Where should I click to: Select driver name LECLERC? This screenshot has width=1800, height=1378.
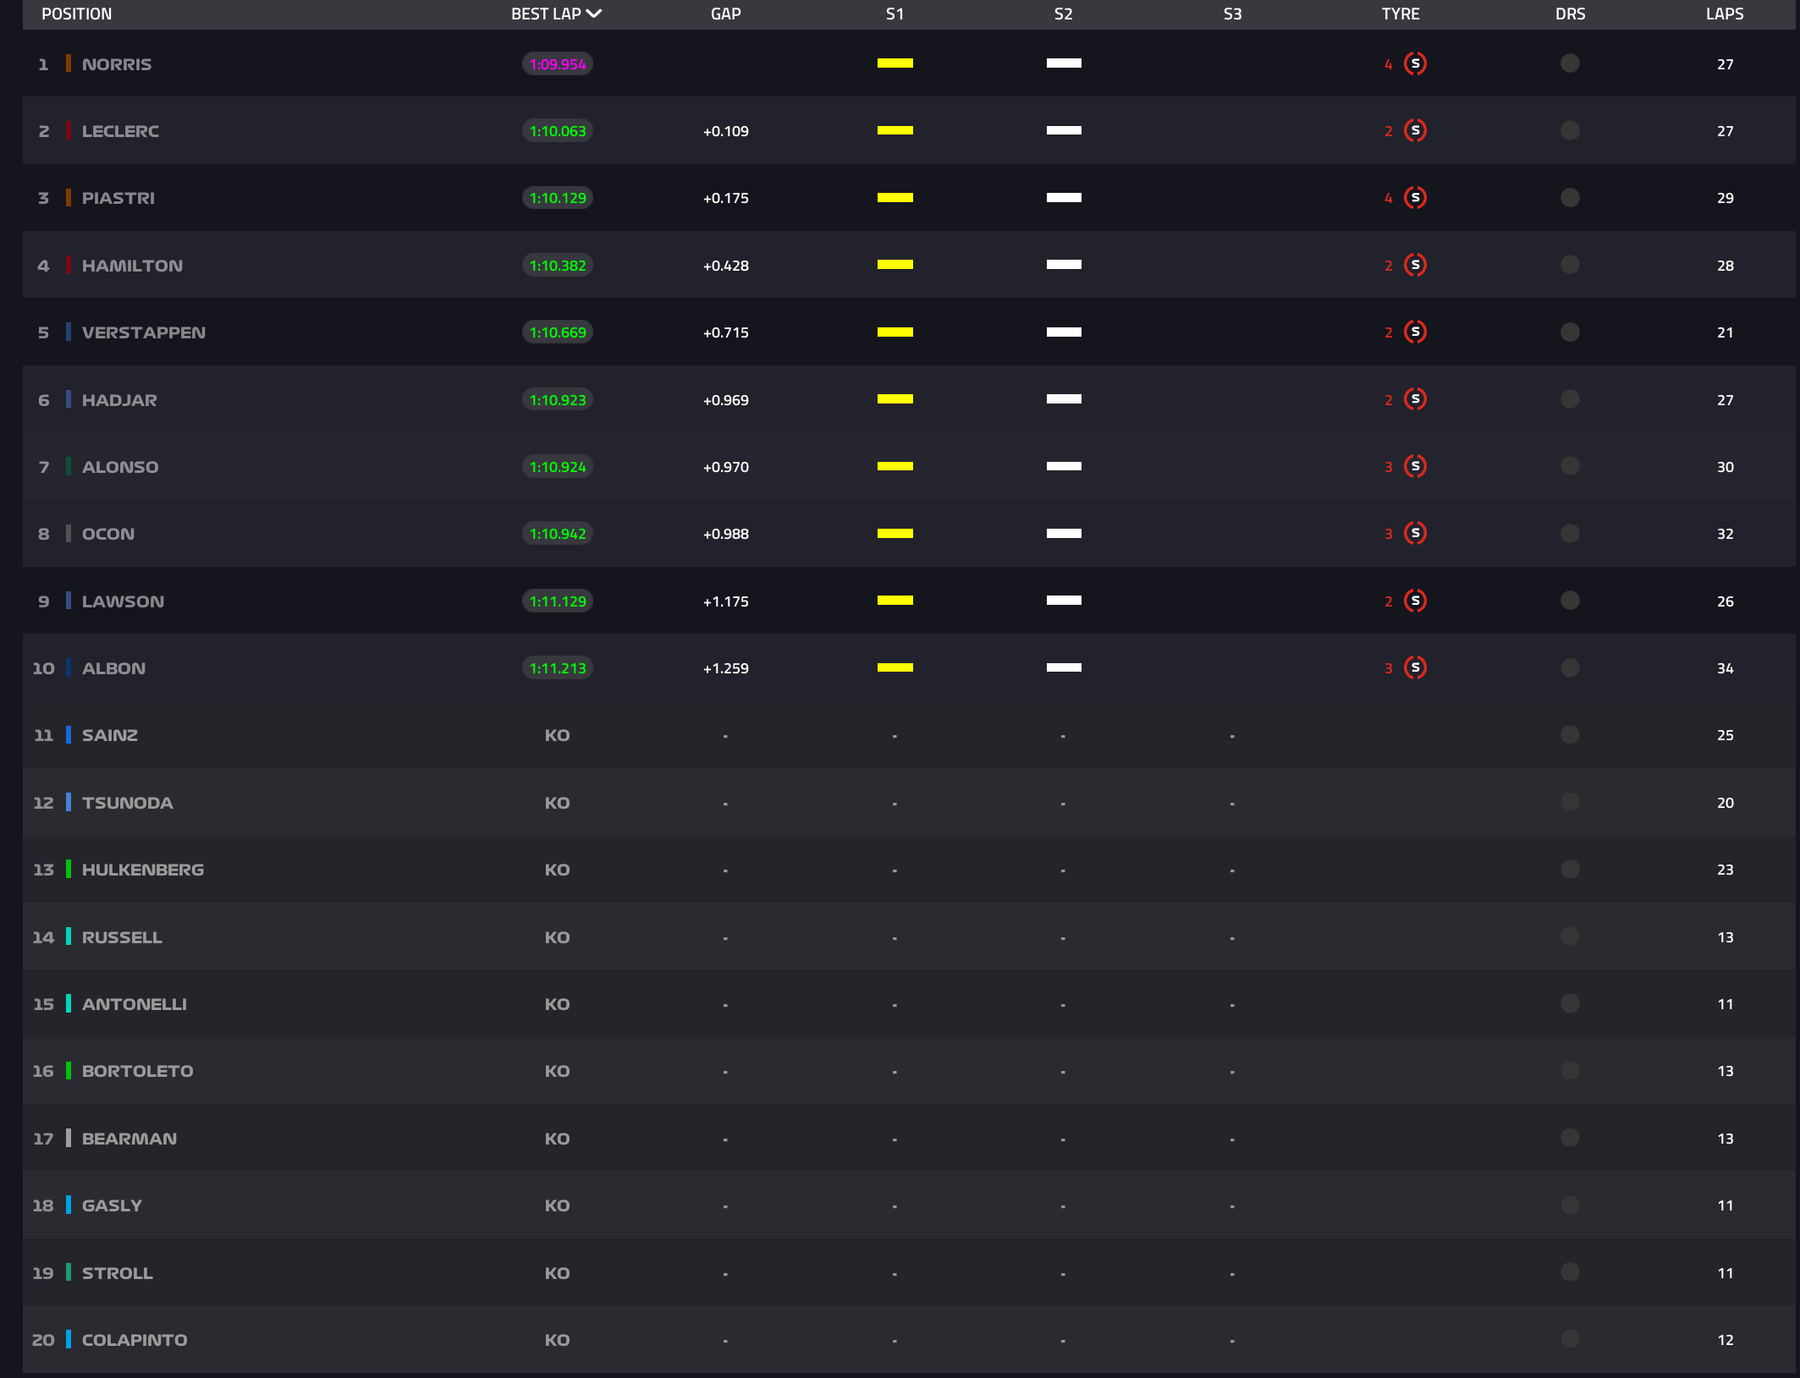(120, 131)
